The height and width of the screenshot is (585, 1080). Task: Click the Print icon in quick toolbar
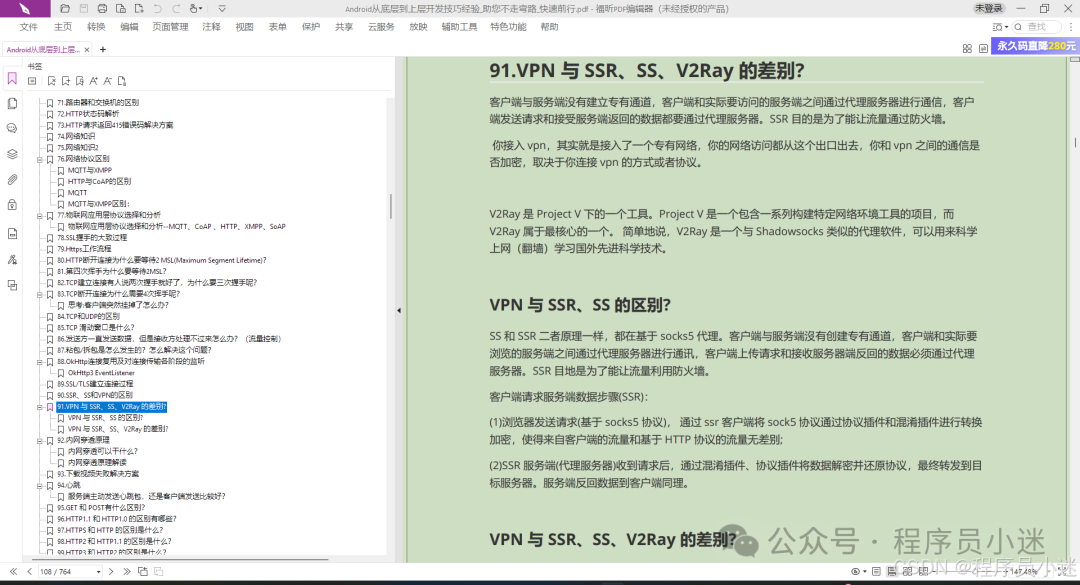[x=102, y=9]
